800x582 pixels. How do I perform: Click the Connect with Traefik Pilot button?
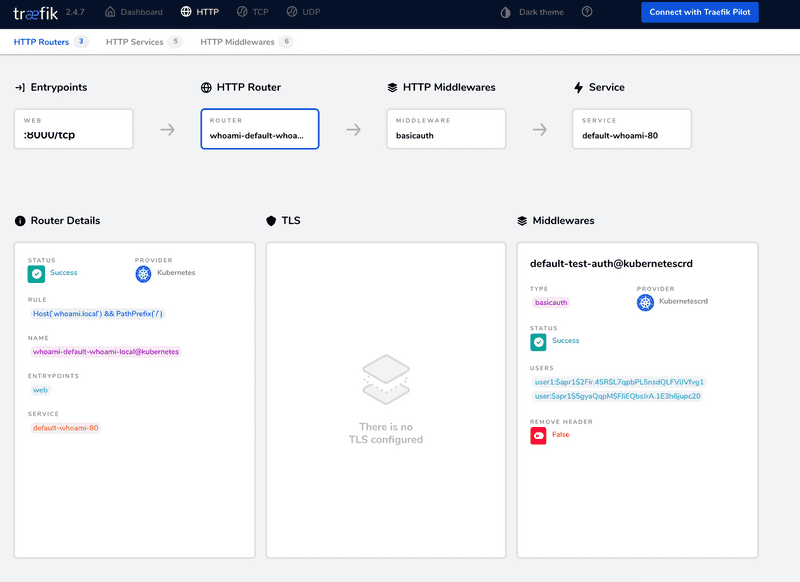[699, 12]
